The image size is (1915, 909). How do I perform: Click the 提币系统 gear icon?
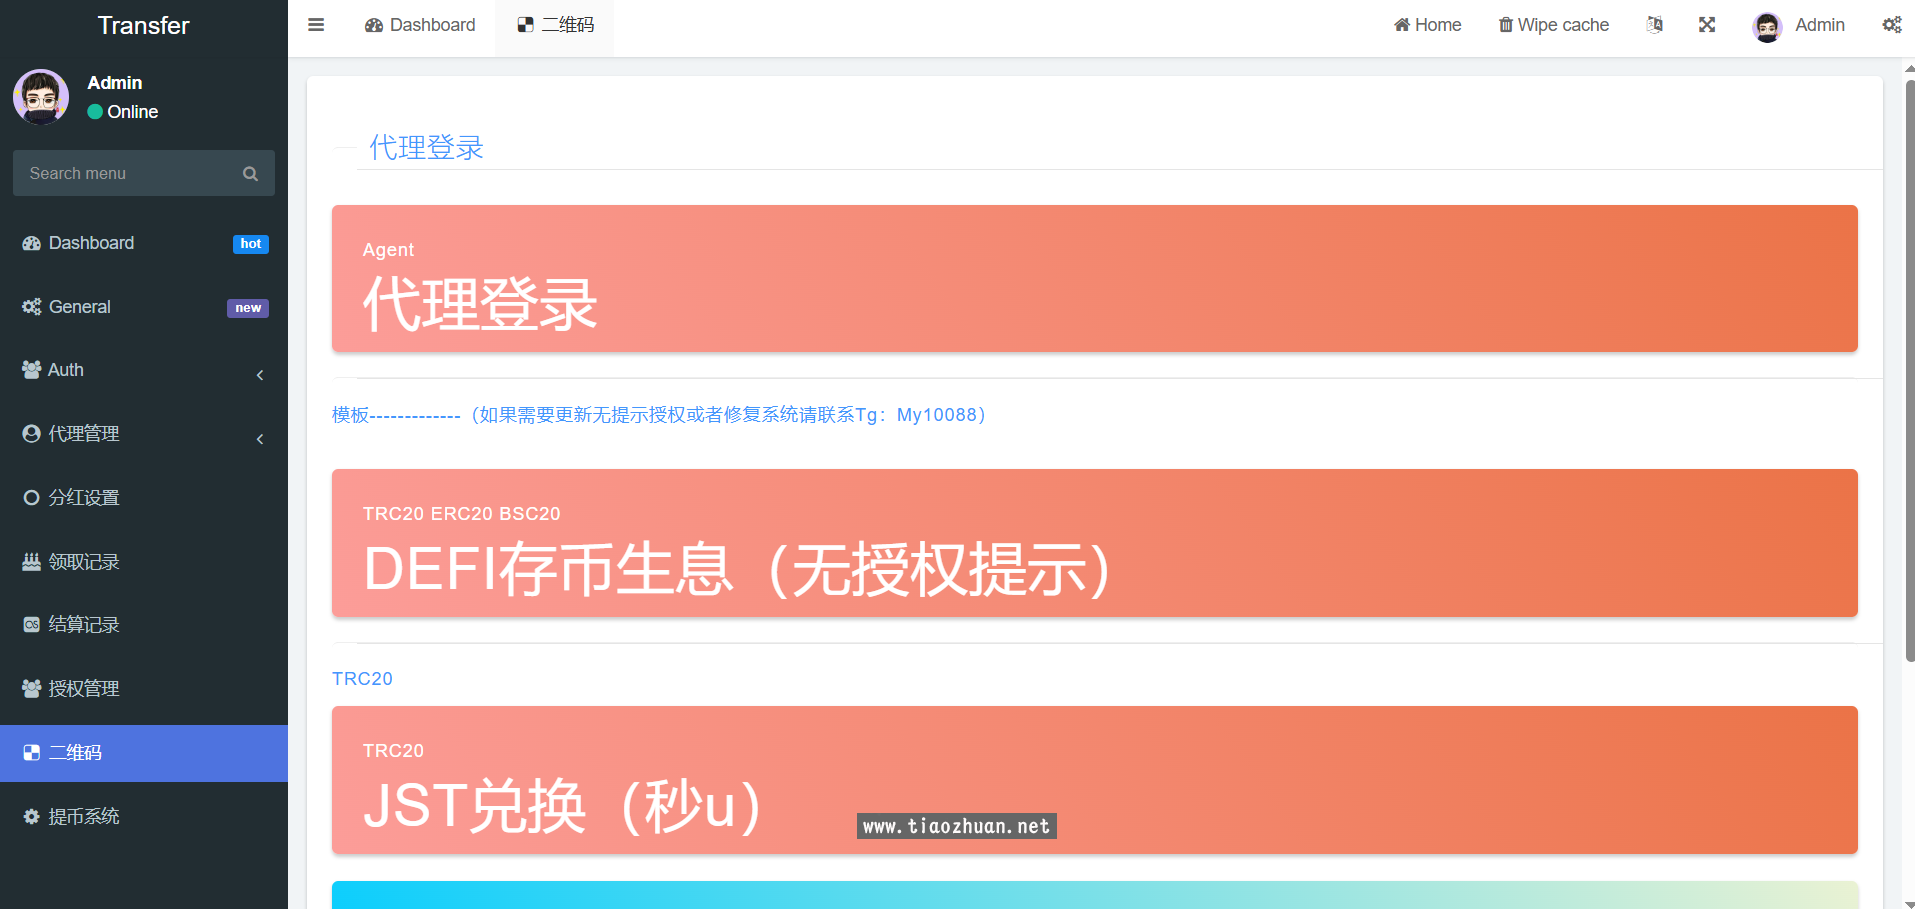[x=32, y=817]
